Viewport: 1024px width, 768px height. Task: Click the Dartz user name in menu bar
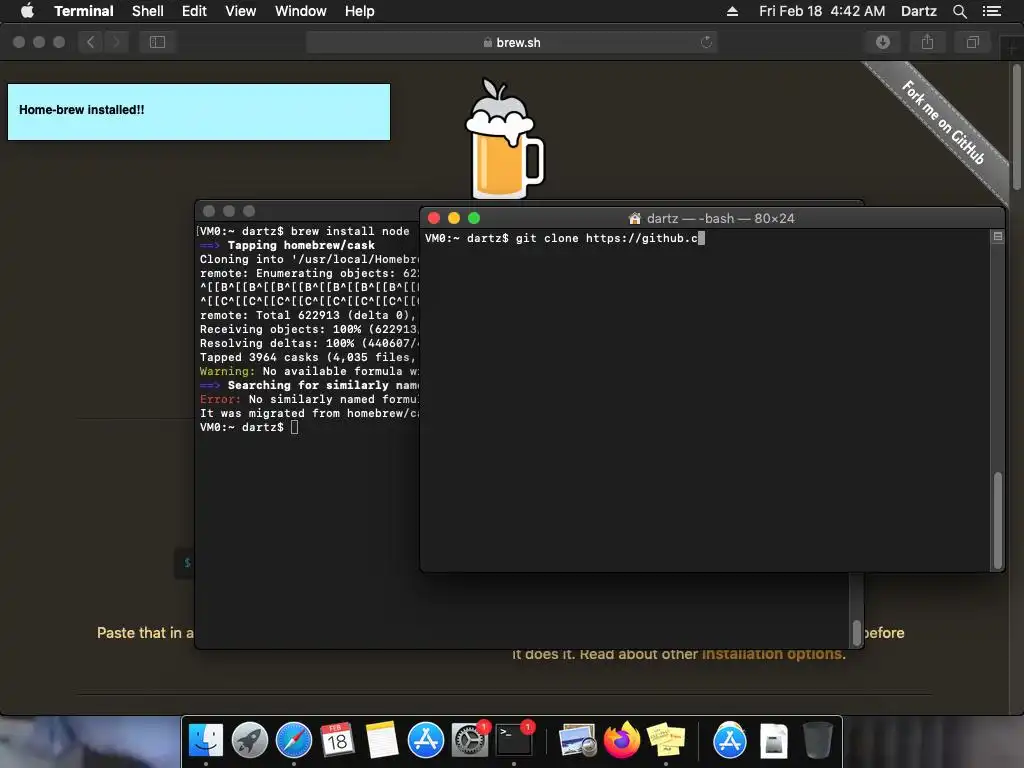[x=918, y=11]
